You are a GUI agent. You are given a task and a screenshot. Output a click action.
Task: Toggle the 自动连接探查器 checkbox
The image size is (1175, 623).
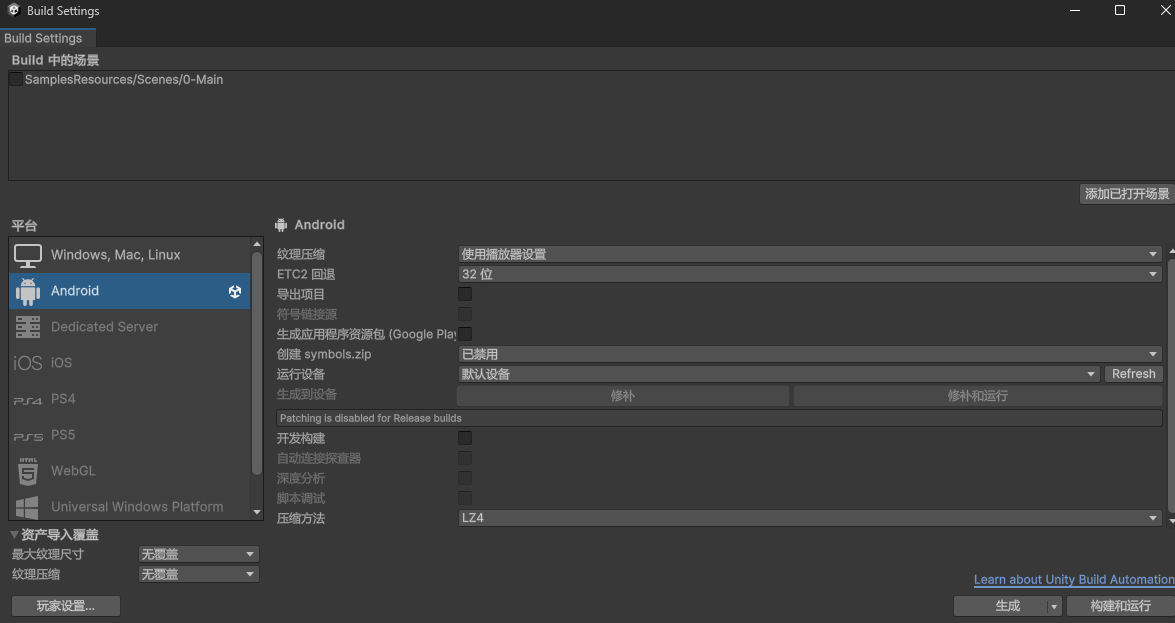coord(465,458)
